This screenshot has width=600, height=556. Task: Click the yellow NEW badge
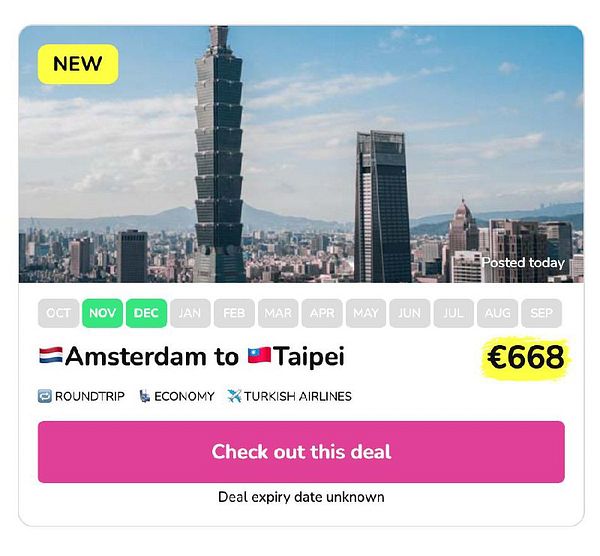[78, 64]
